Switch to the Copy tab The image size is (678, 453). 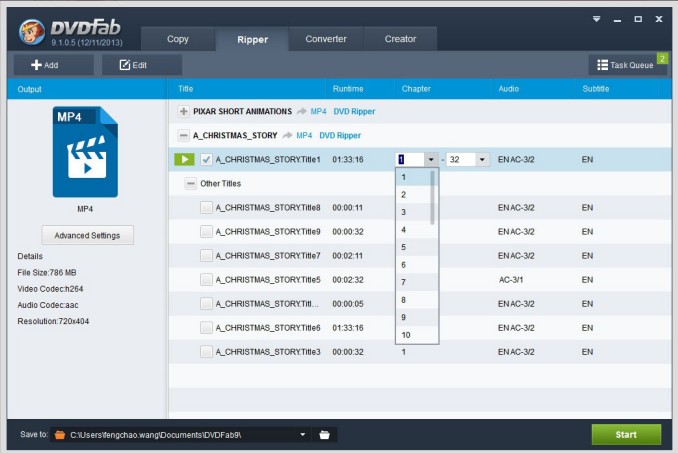[x=178, y=39]
